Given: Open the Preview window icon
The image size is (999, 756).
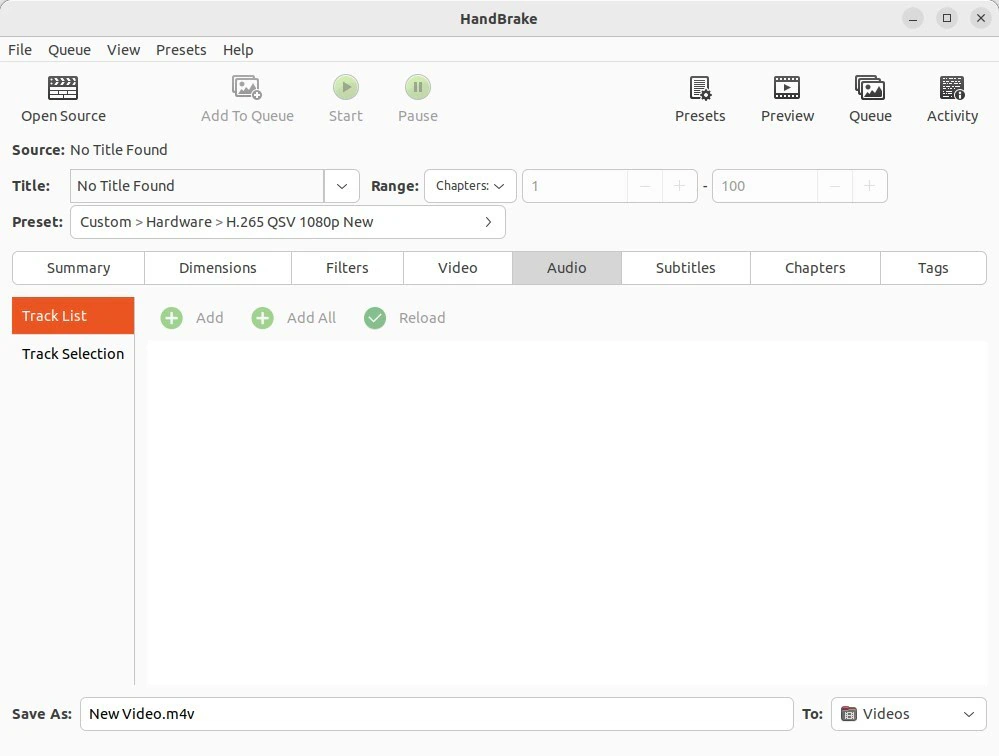Looking at the screenshot, I should point(787,88).
